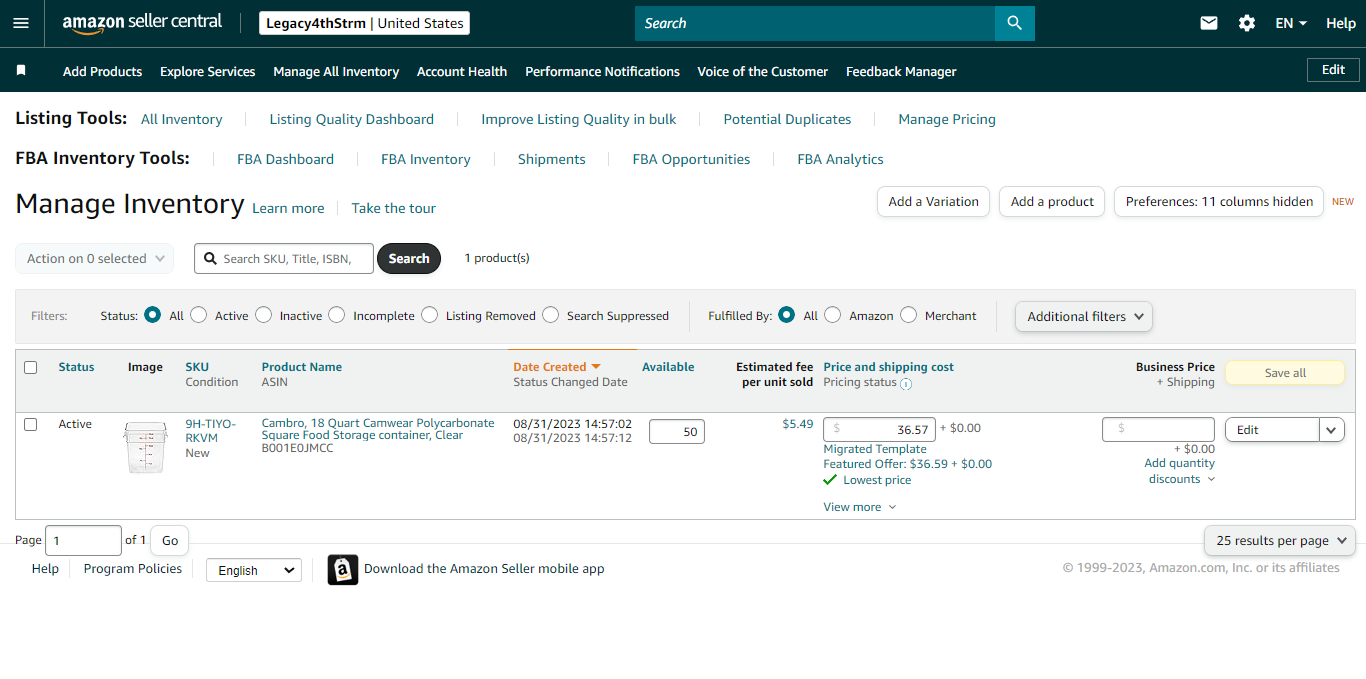Open the Legacy4thStrm account switcher
Viewport: 1366px width, 679px height.
click(364, 23)
